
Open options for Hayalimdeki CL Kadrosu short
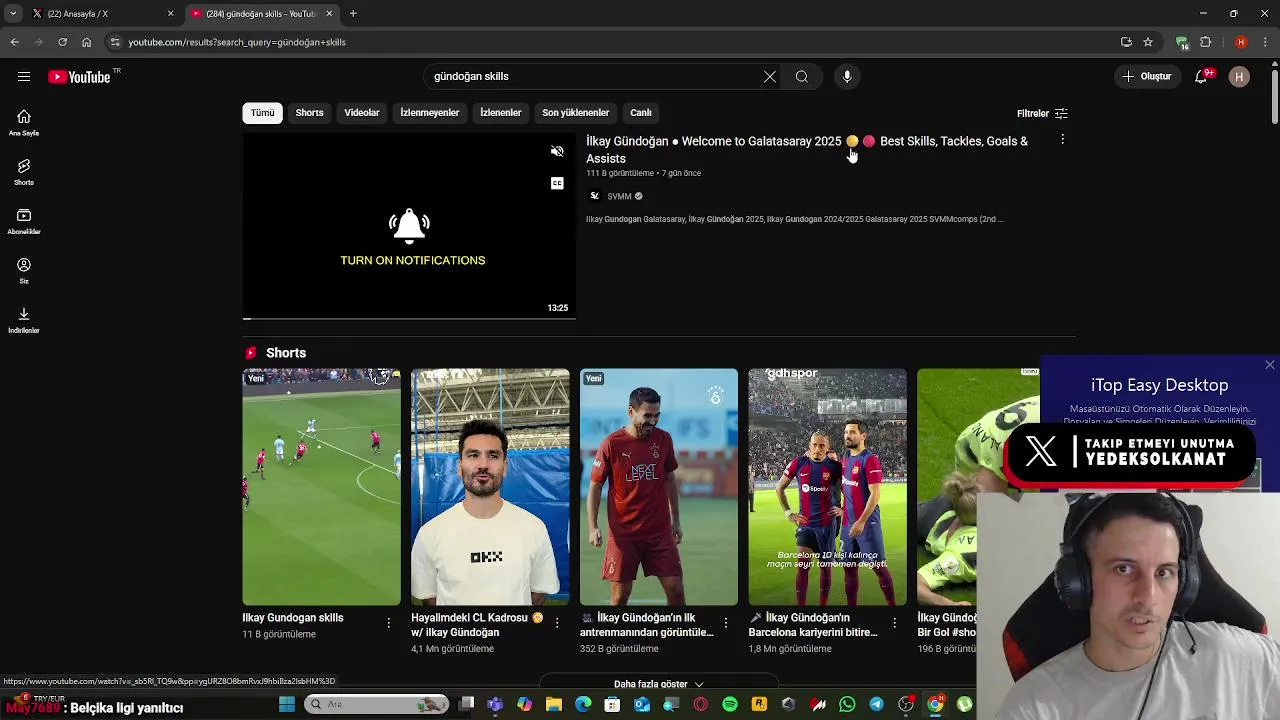[x=558, y=623]
